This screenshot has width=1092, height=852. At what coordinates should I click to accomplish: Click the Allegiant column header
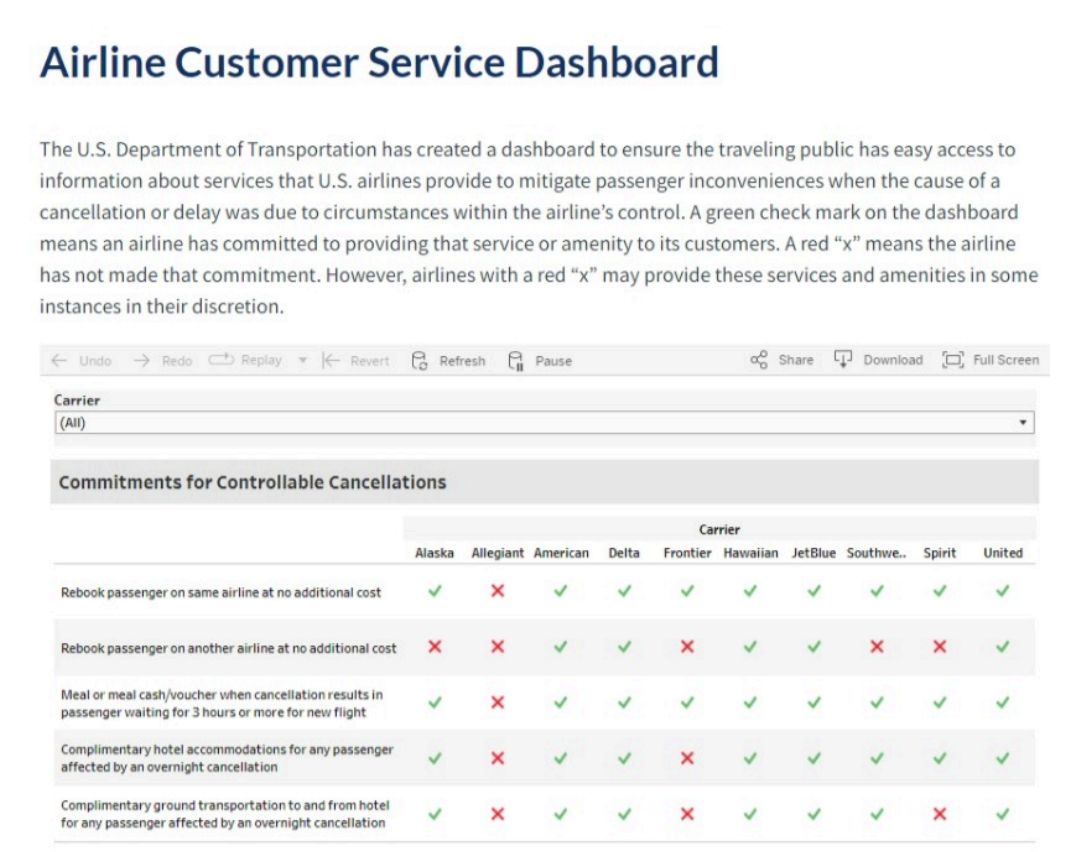(x=497, y=553)
